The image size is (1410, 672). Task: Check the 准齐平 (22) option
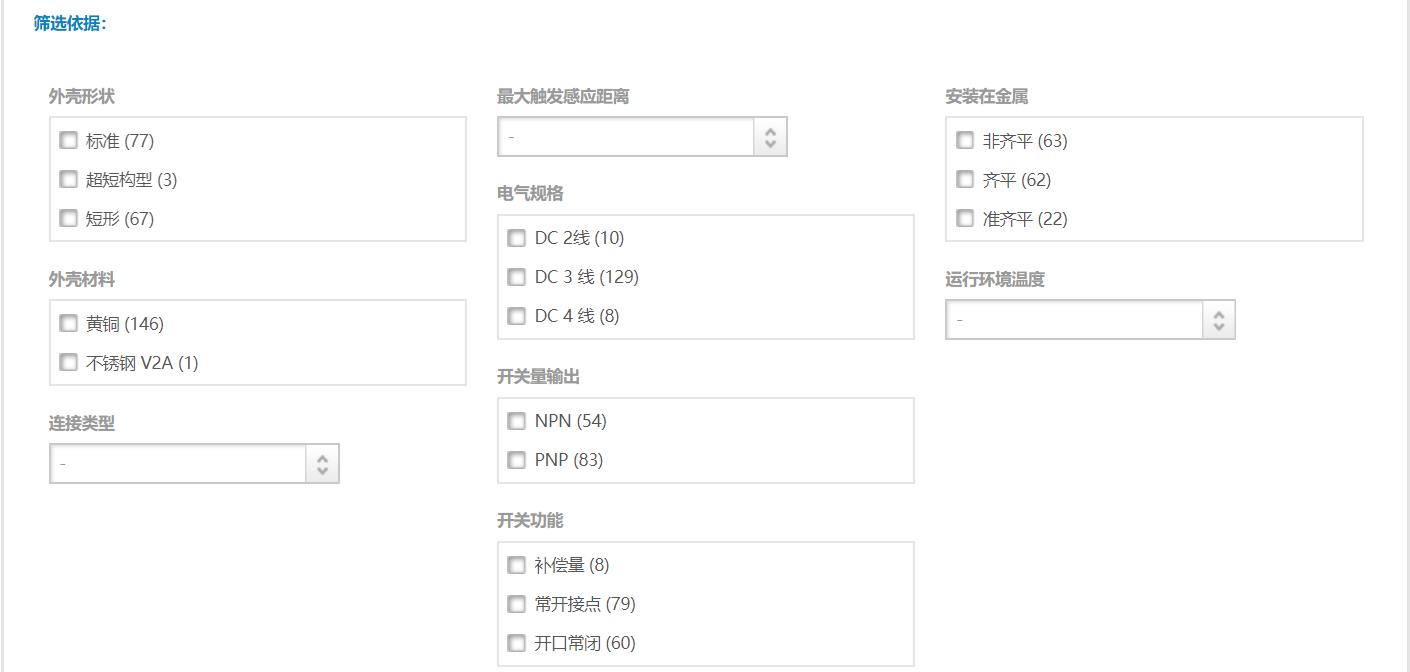[964, 218]
